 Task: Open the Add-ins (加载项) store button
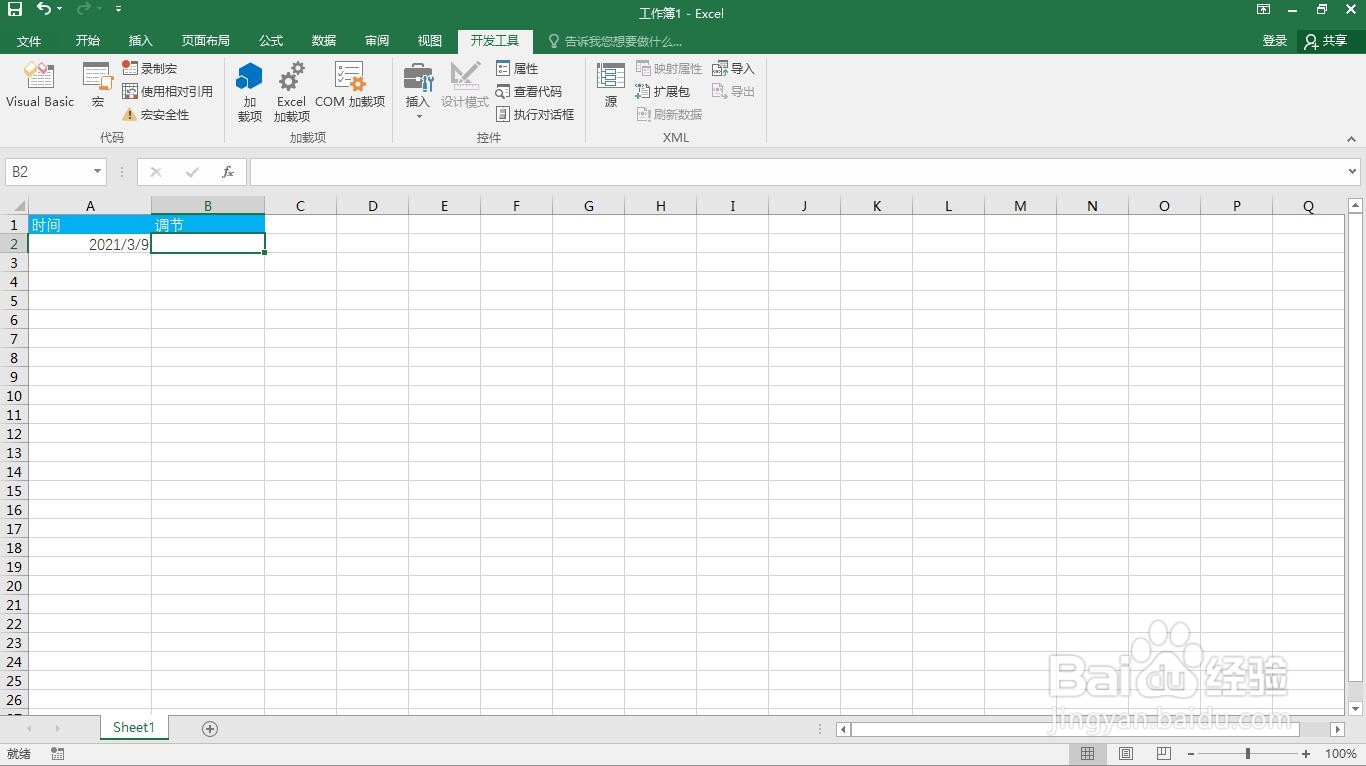(x=250, y=92)
